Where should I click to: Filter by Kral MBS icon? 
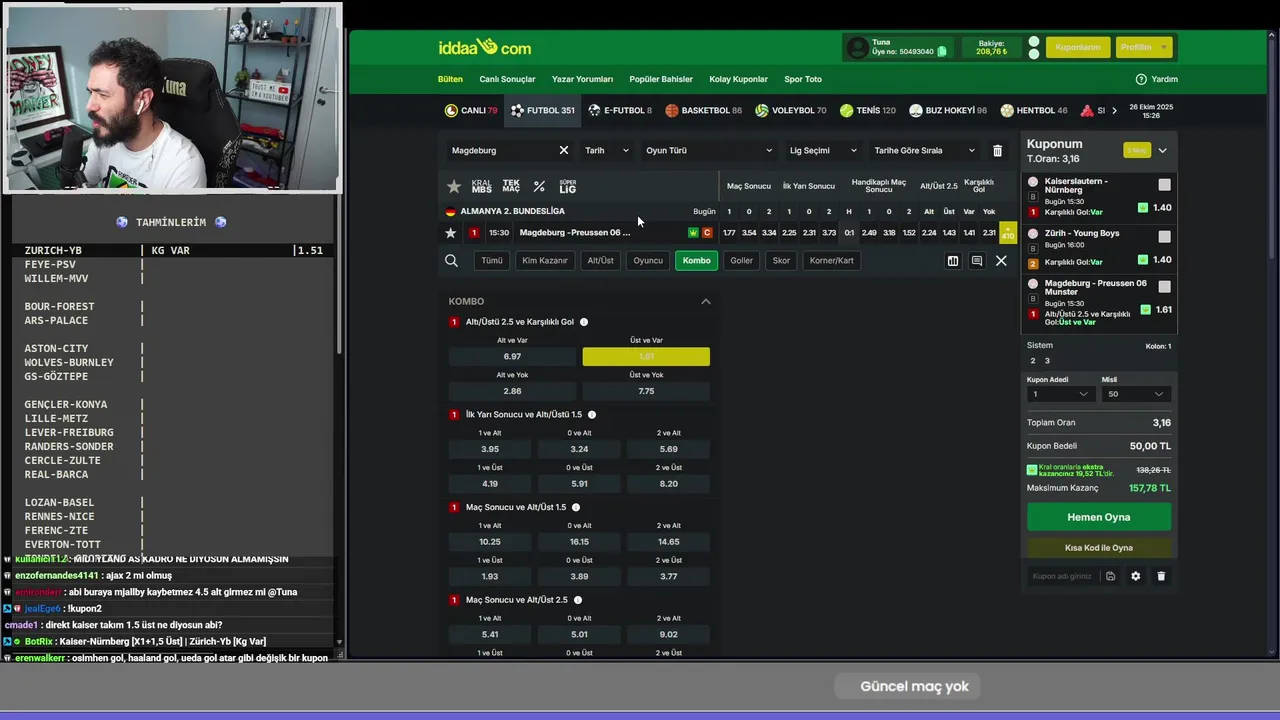tap(481, 187)
